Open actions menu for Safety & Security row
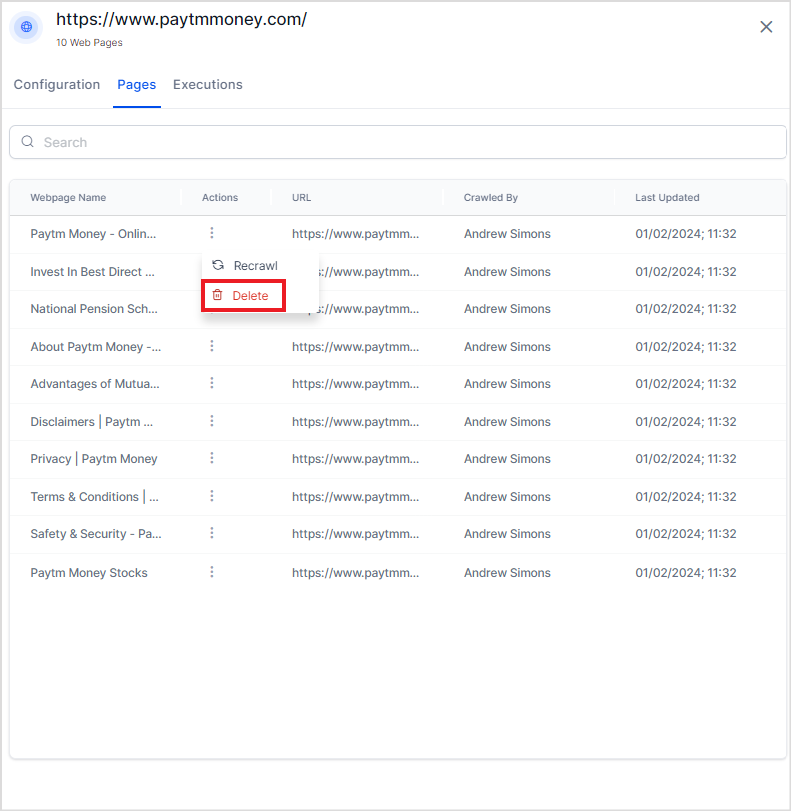 click(212, 534)
